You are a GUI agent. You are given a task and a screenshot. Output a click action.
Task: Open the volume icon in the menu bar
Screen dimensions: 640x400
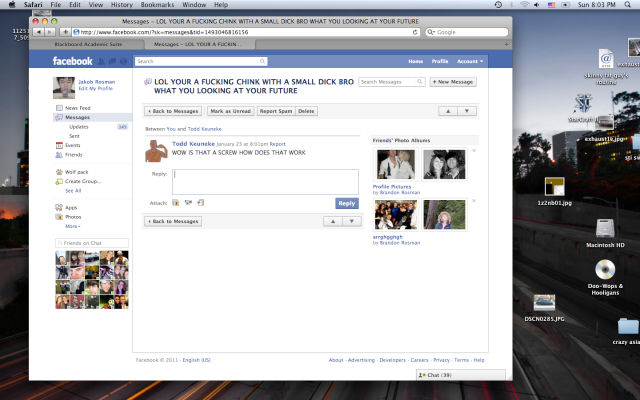point(537,4)
